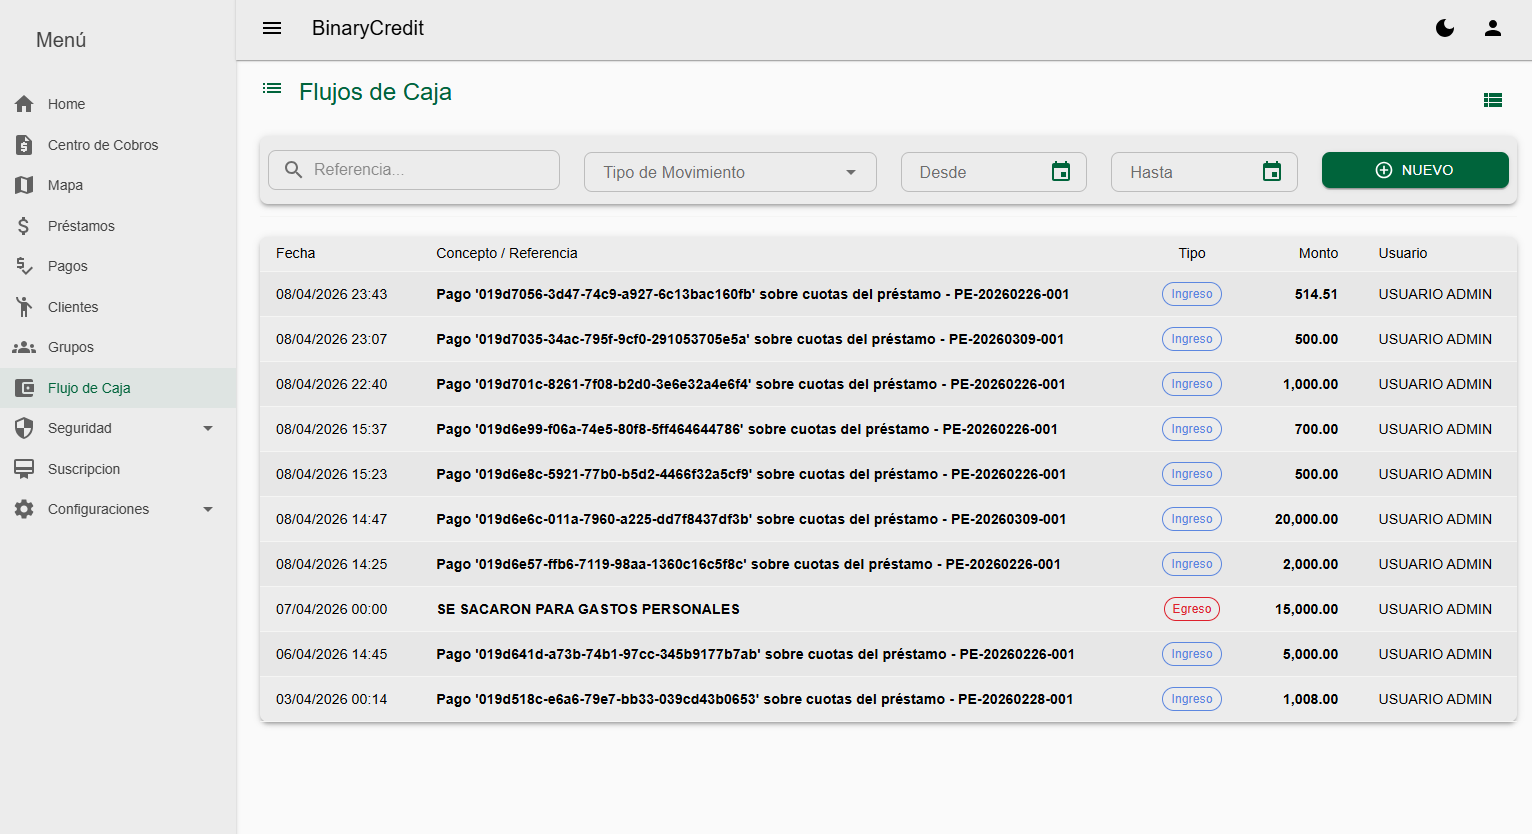Open the Hasta calendar picker icon

click(1272, 172)
